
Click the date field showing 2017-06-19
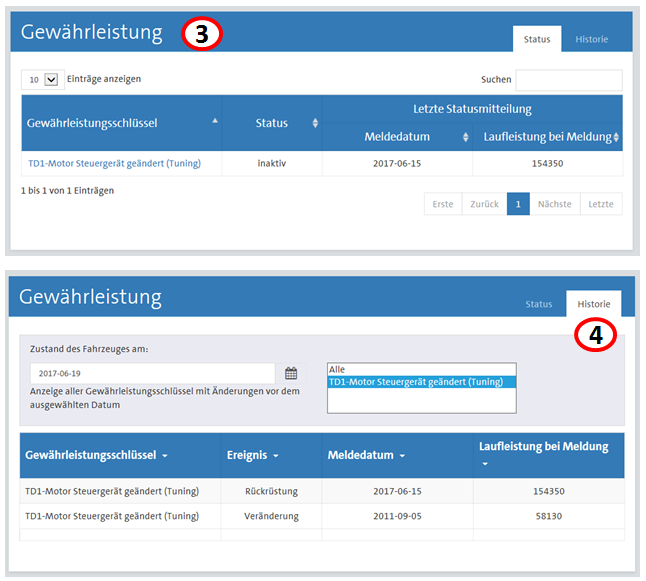coord(152,373)
